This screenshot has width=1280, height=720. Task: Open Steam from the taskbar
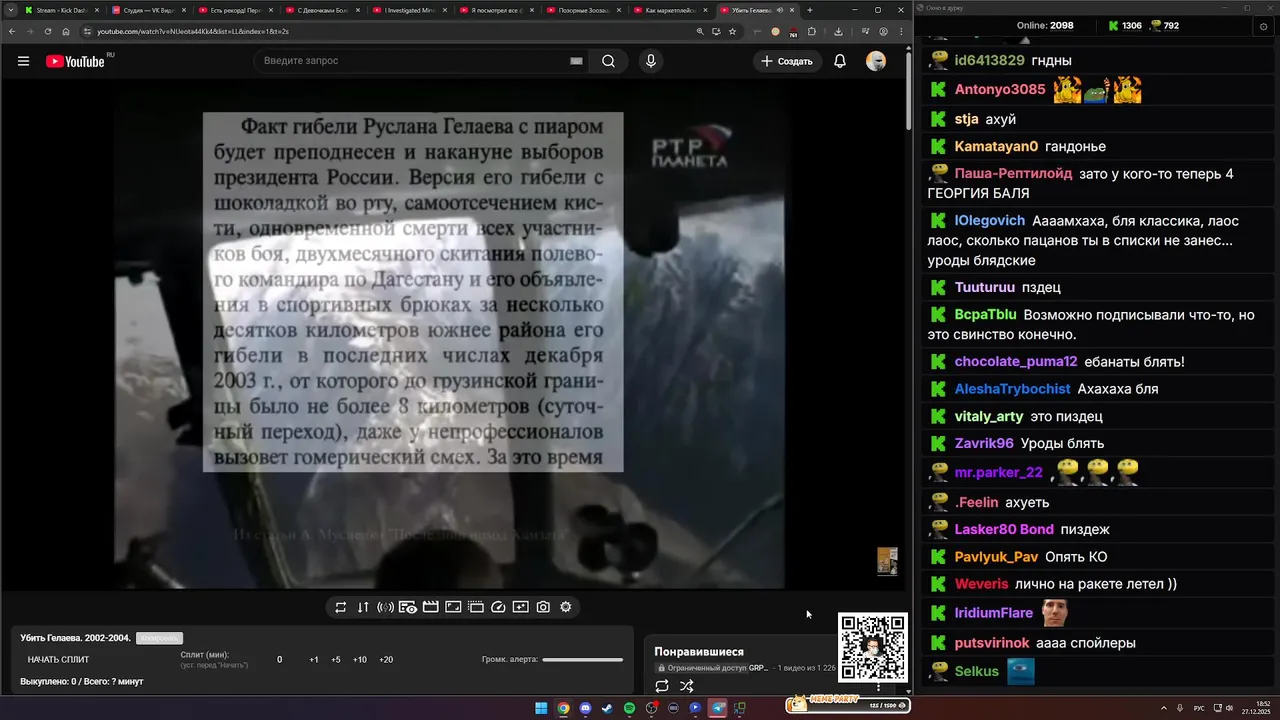(607, 708)
